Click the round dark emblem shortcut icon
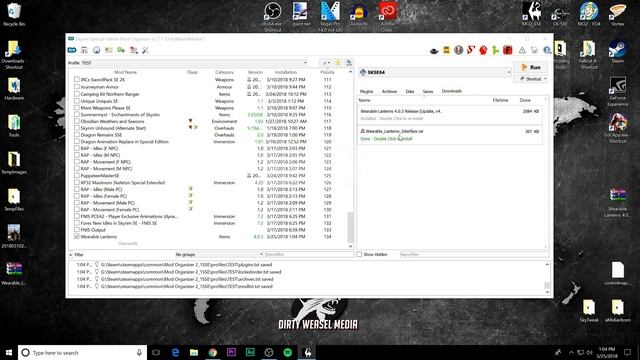 459,50
